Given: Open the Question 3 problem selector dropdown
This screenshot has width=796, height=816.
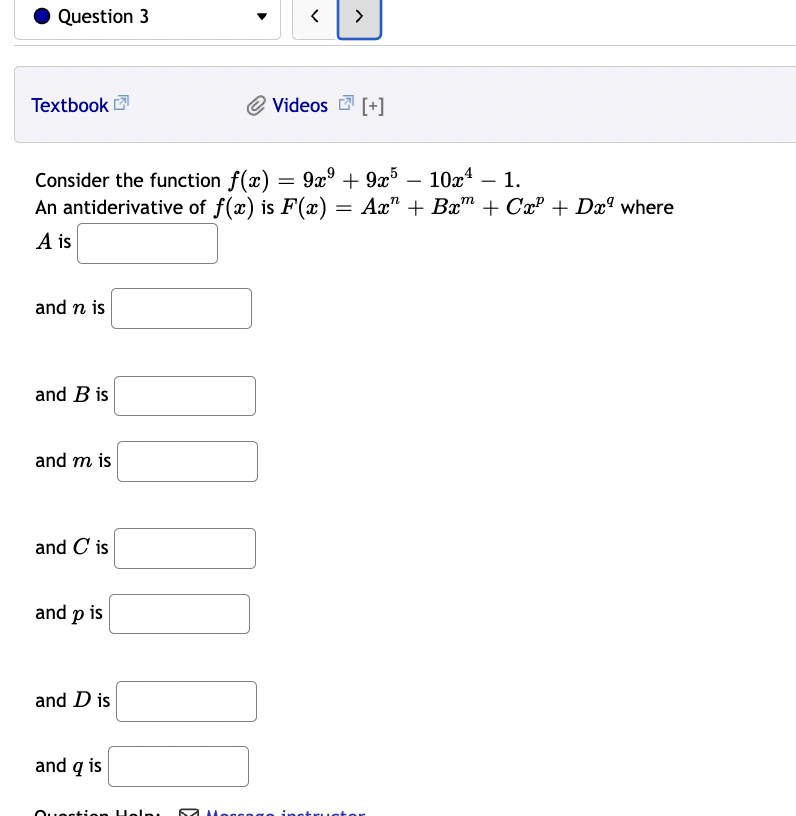Looking at the screenshot, I should [x=148, y=16].
